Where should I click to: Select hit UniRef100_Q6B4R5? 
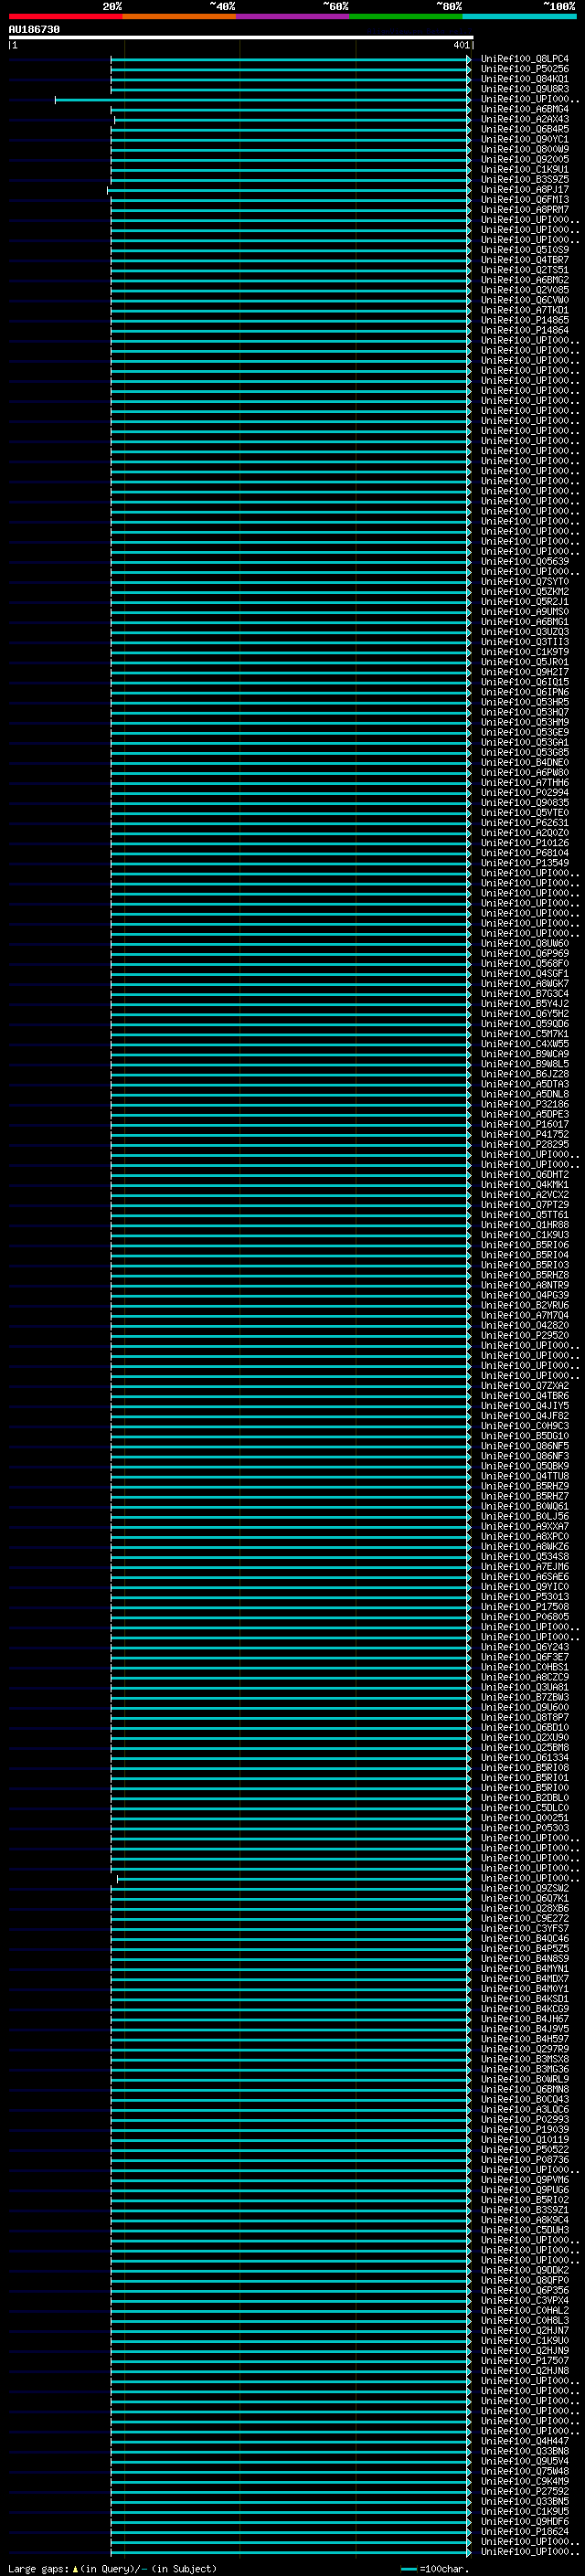[x=525, y=129]
